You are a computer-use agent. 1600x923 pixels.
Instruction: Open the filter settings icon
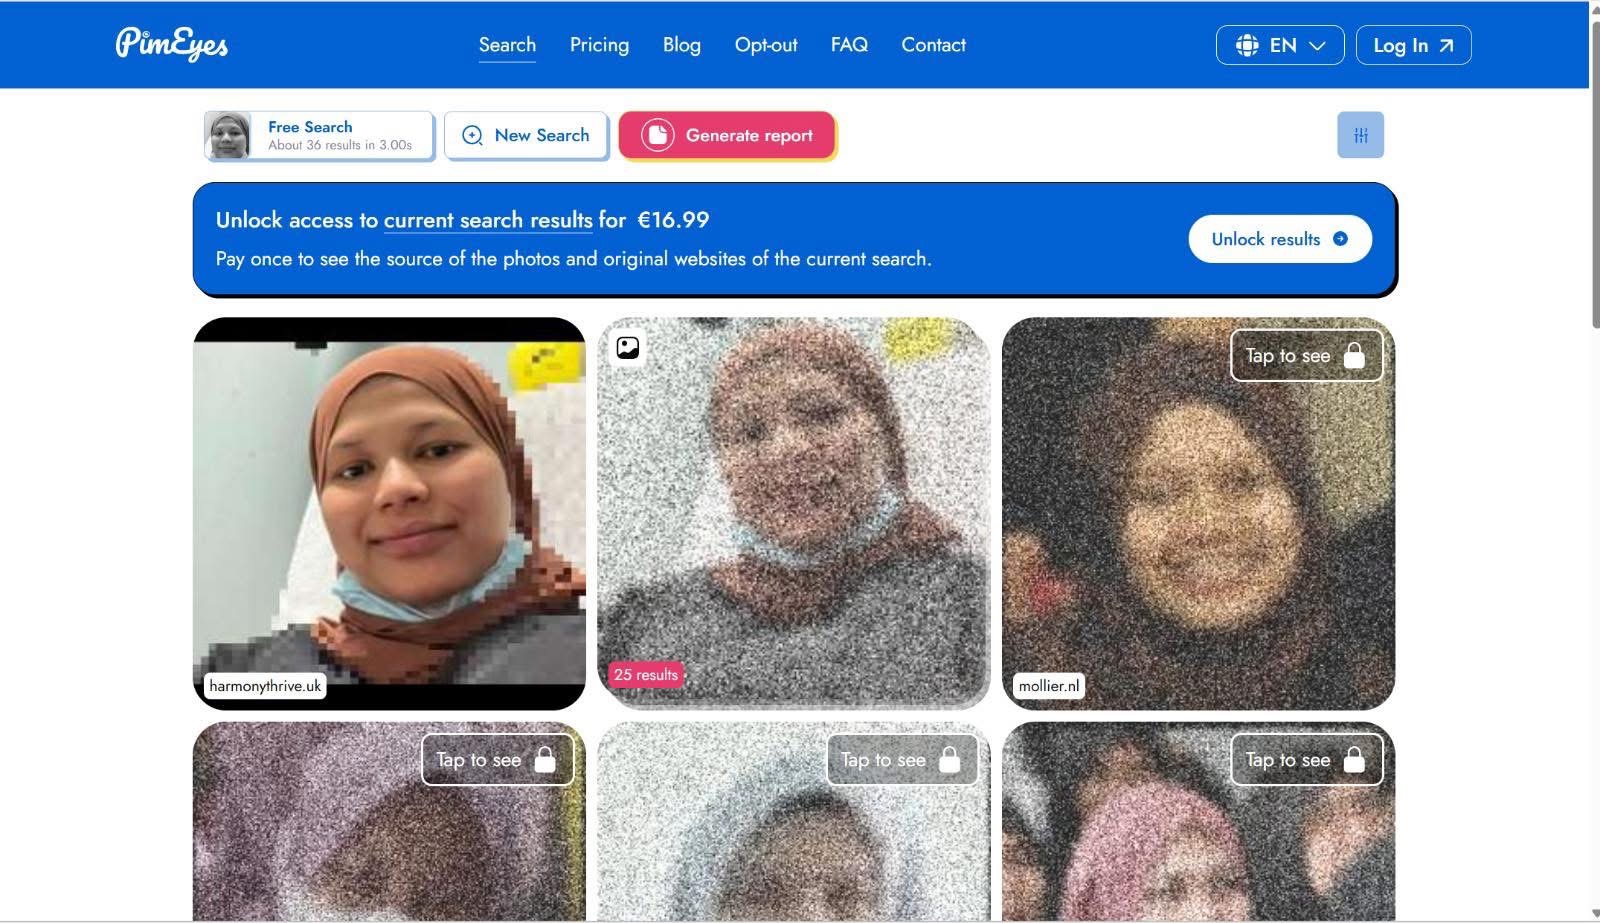(x=1360, y=135)
